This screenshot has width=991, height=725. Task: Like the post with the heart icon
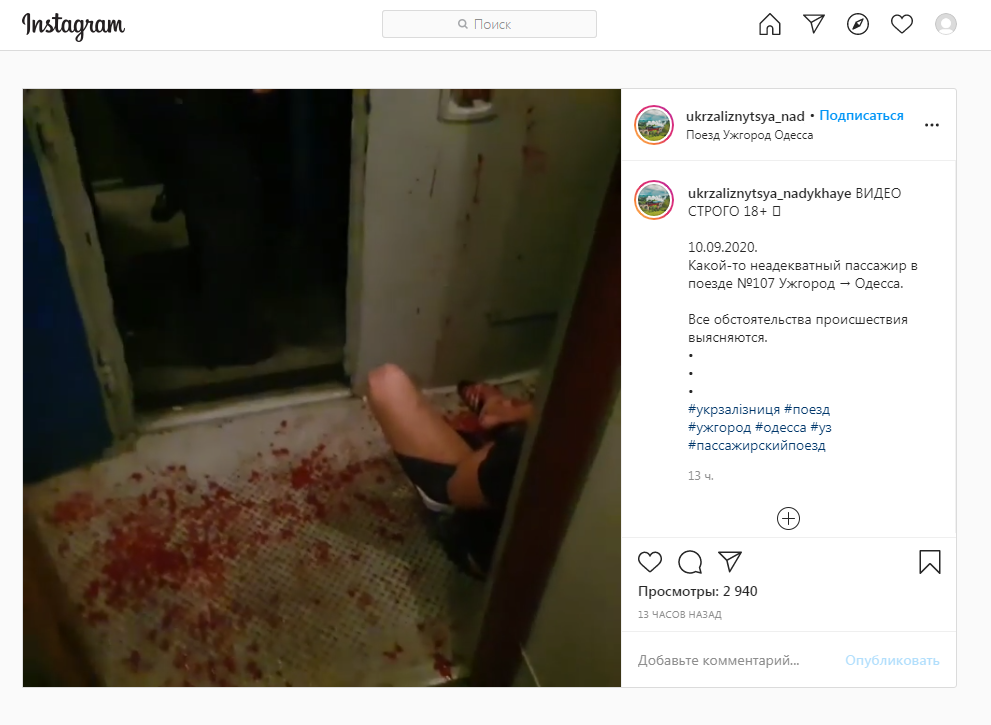click(x=650, y=561)
